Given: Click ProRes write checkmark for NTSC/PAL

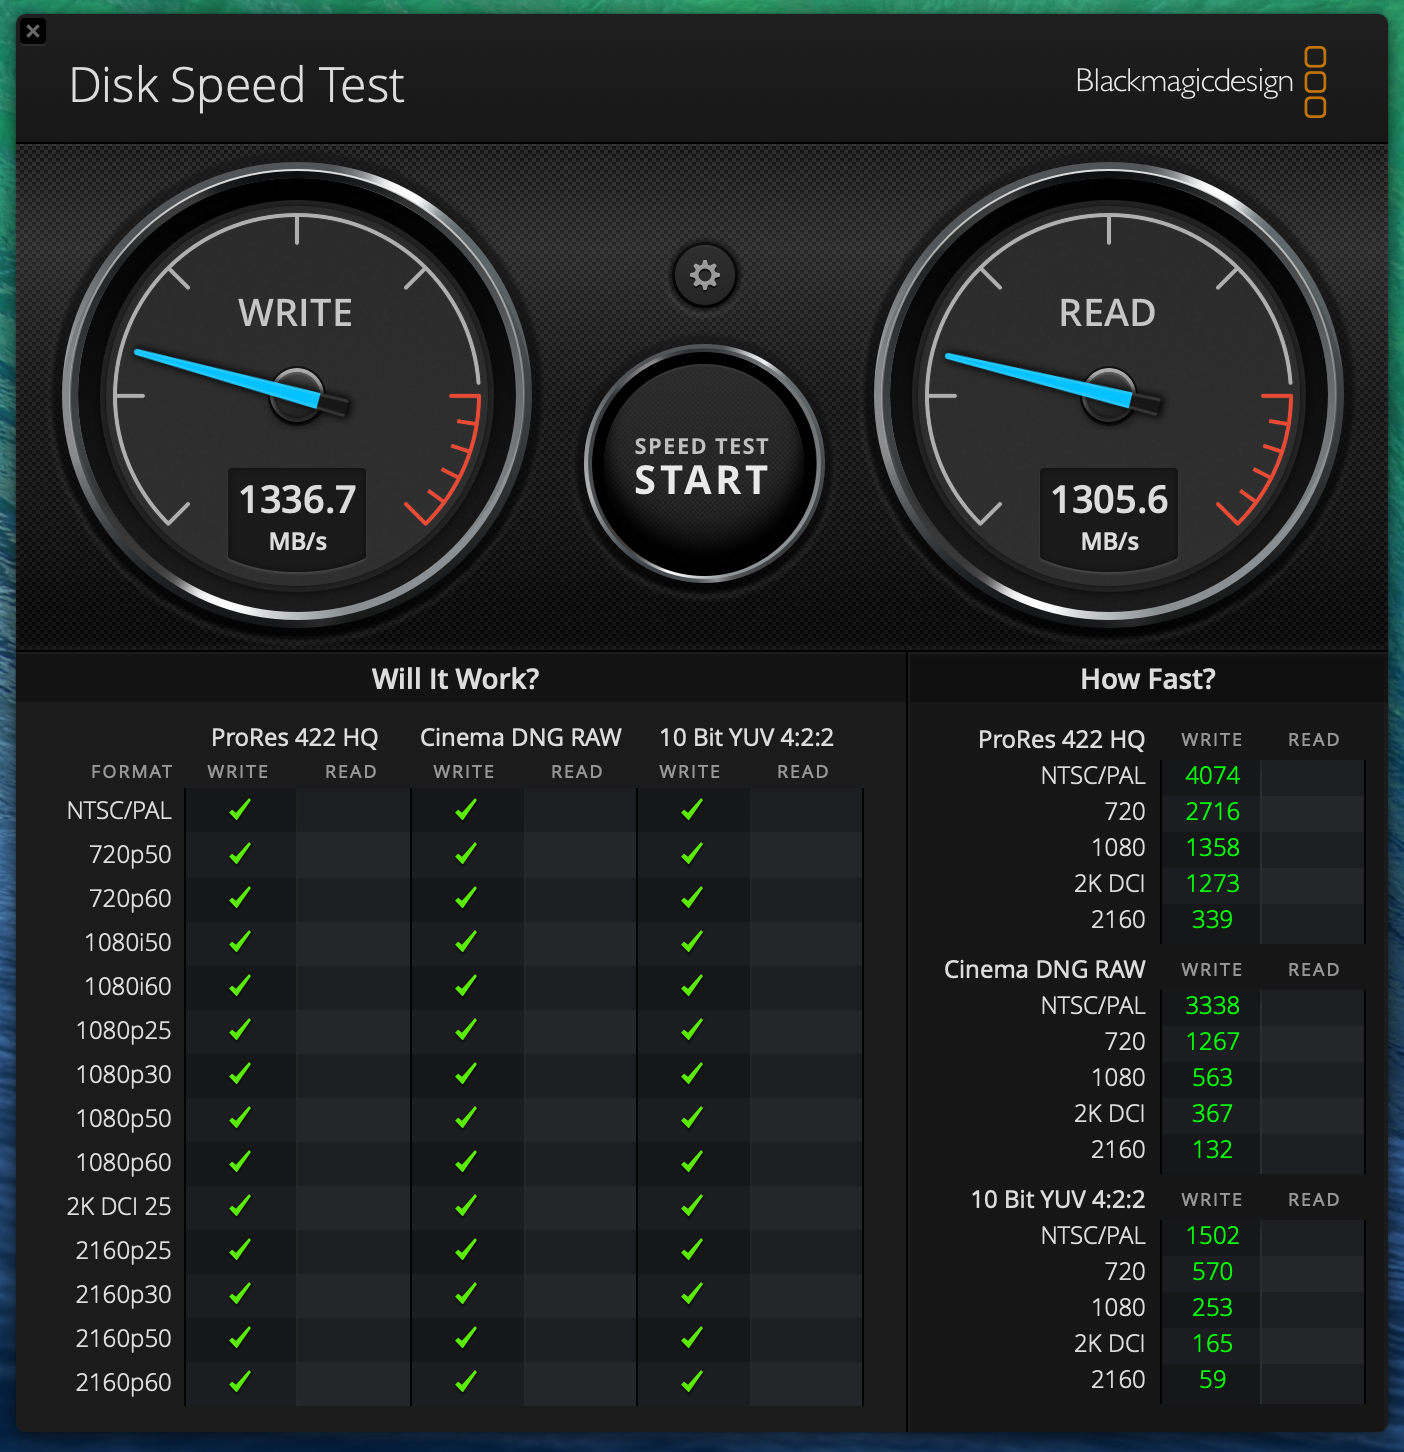Looking at the screenshot, I should [240, 809].
